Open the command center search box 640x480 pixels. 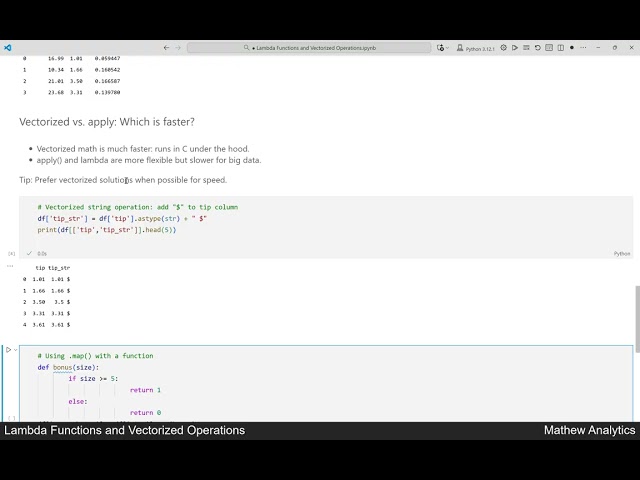coord(309,48)
